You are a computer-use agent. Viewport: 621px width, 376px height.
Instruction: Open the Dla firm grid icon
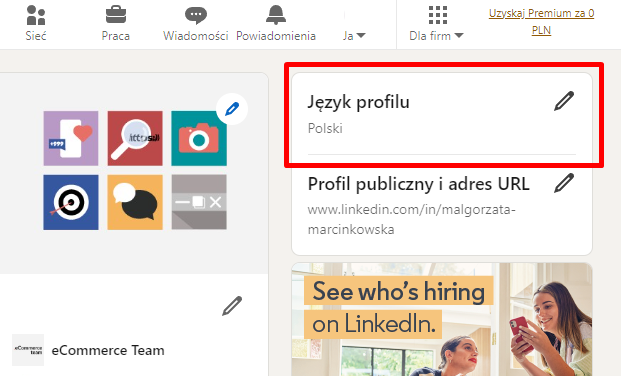pyautogui.click(x=438, y=15)
